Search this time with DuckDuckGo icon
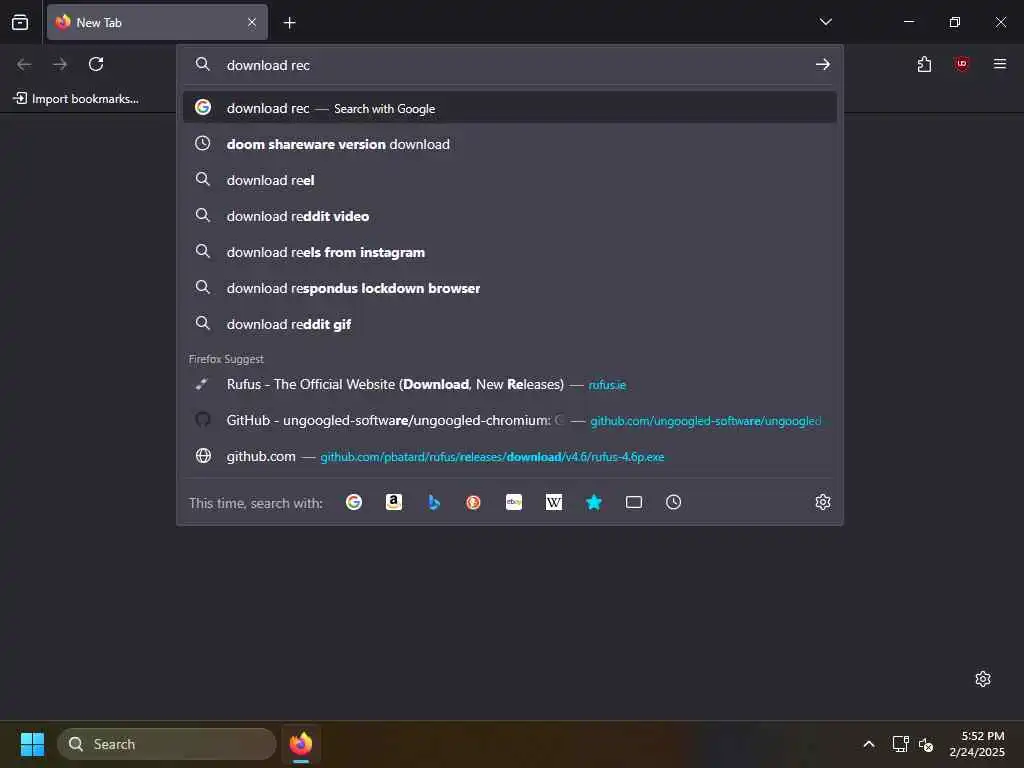 (x=473, y=502)
